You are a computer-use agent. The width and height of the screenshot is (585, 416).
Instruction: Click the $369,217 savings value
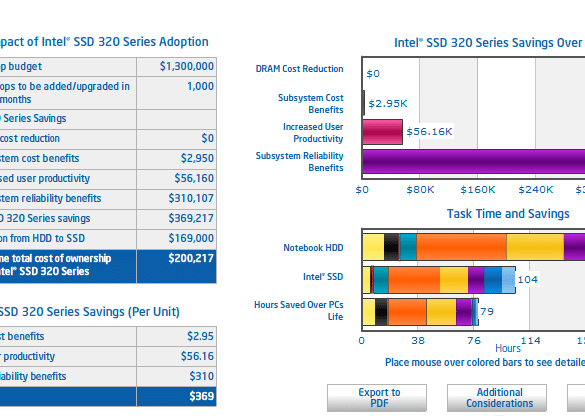pos(191,218)
